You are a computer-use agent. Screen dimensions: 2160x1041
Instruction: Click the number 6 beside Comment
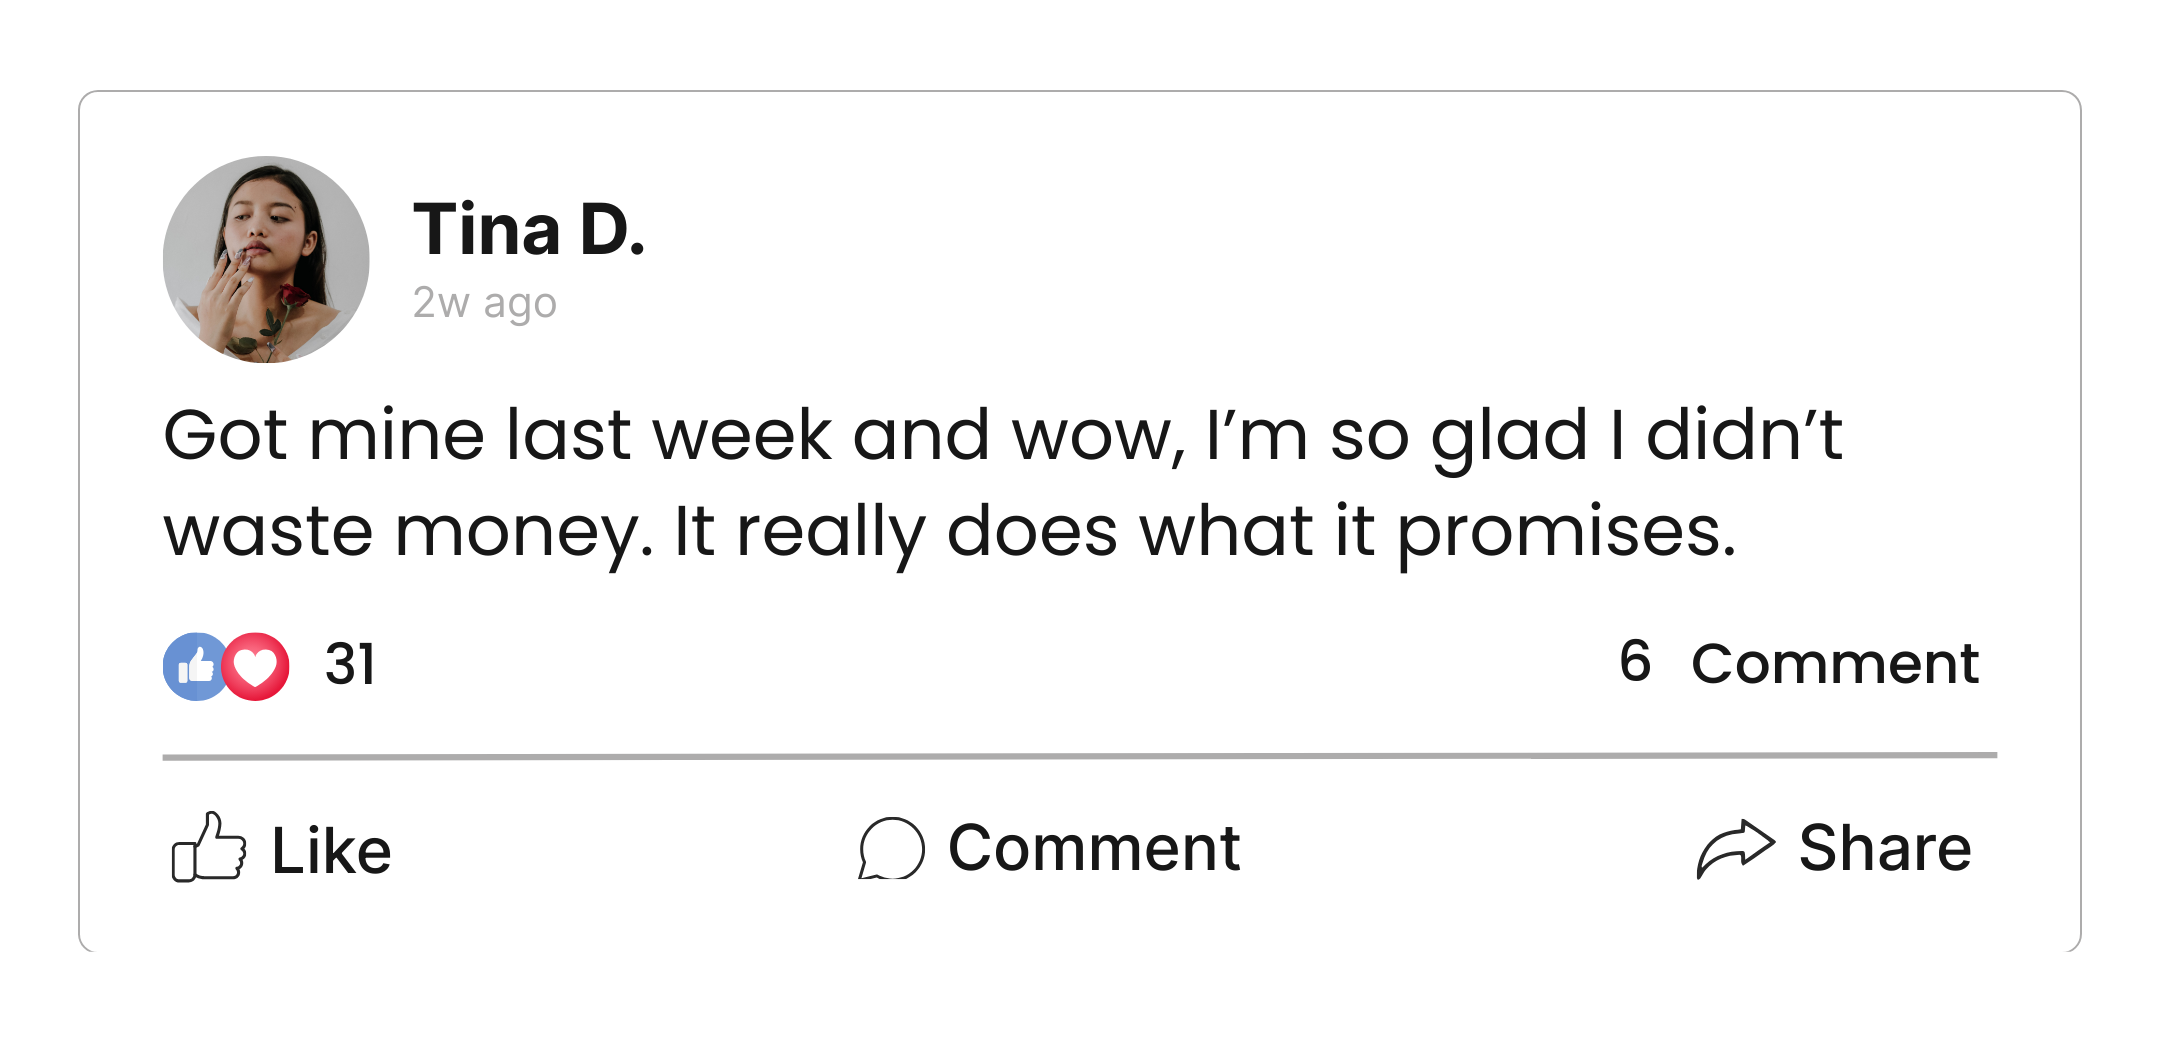pyautogui.click(x=1635, y=662)
